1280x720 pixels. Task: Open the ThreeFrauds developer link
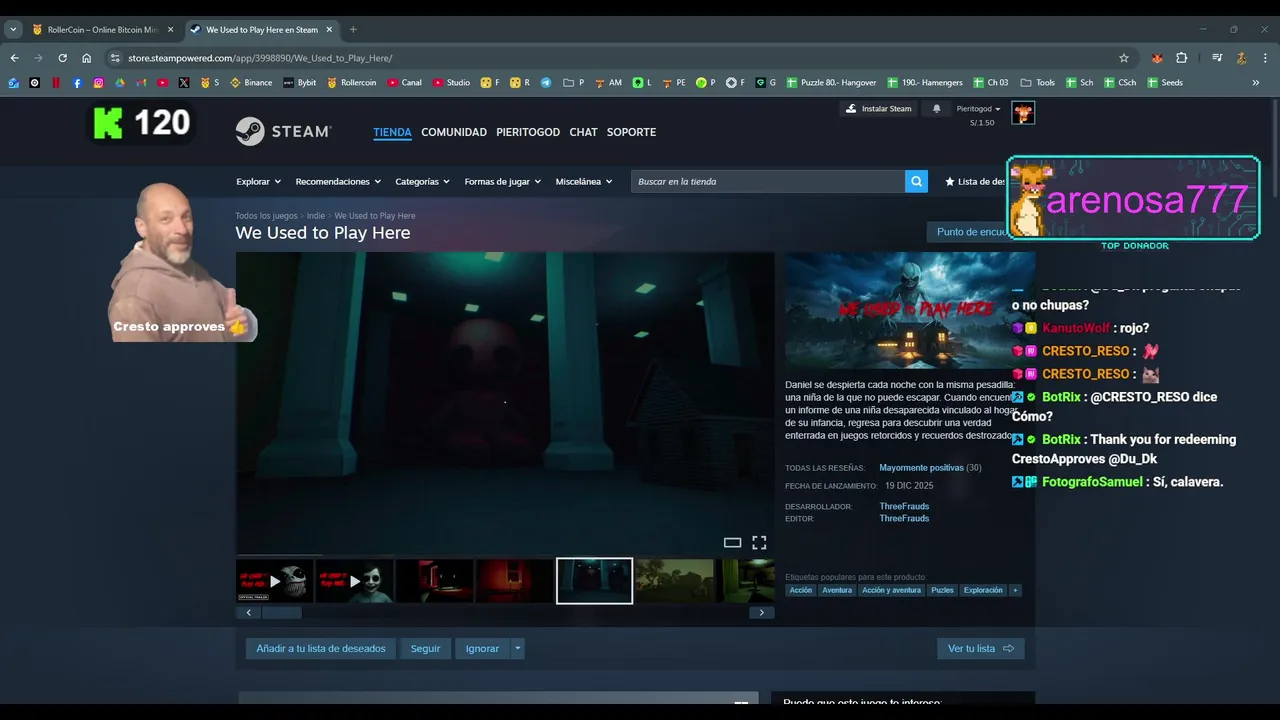point(904,506)
